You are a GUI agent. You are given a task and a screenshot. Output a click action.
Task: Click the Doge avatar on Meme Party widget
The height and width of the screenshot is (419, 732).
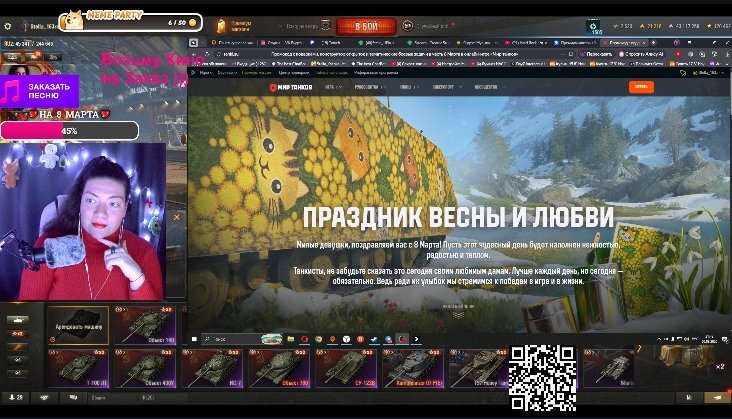[x=72, y=21]
